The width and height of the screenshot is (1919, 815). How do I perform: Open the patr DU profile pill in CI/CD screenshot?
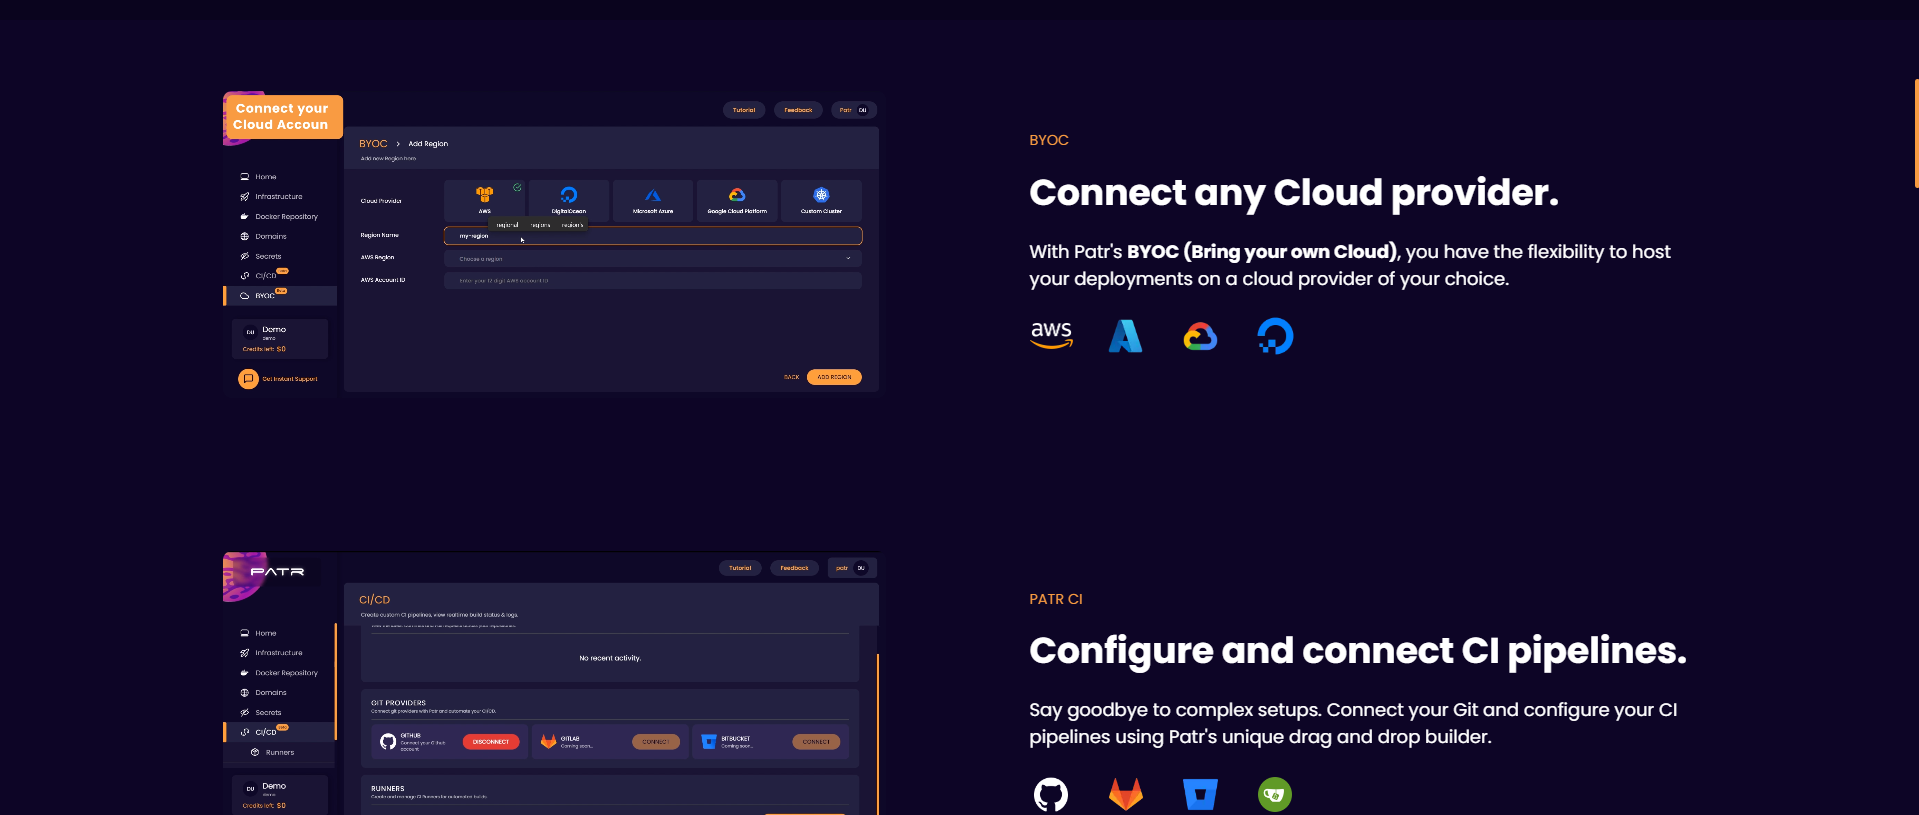pos(852,568)
